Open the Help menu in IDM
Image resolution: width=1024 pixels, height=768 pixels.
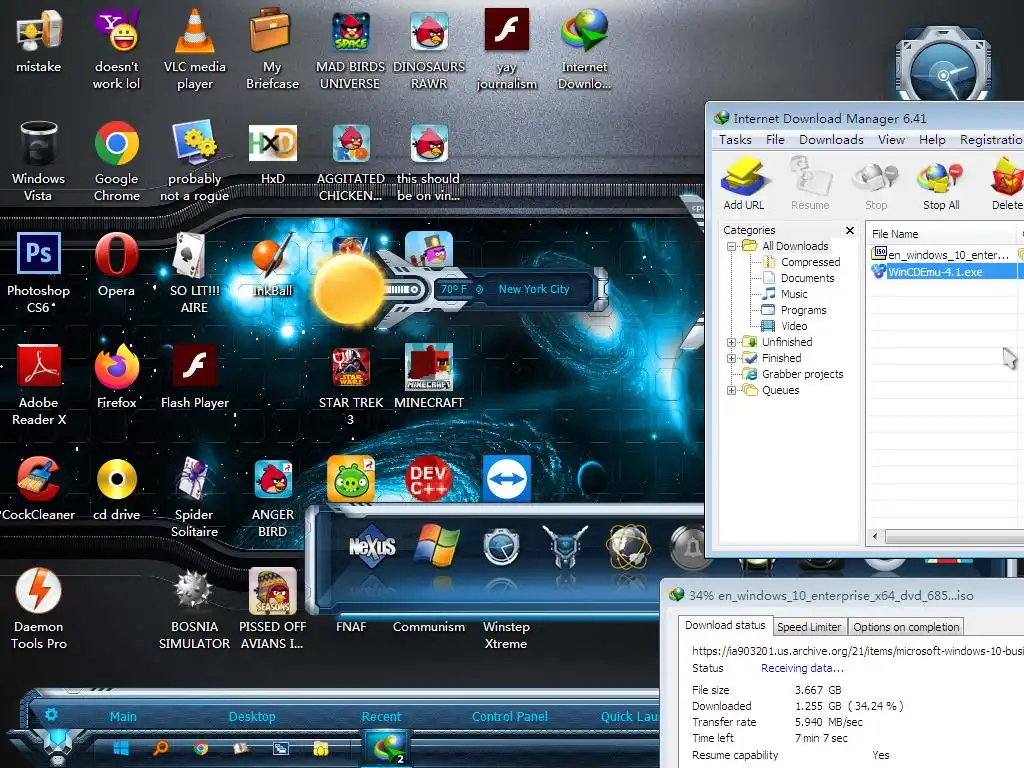click(932, 140)
